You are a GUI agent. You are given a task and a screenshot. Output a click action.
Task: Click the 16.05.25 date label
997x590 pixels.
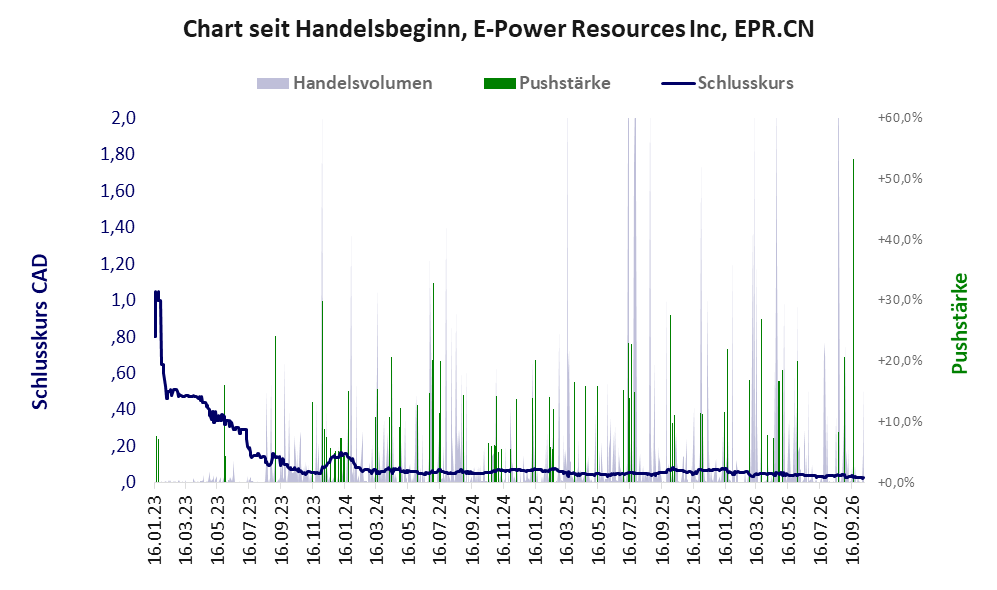pyautogui.click(x=598, y=529)
